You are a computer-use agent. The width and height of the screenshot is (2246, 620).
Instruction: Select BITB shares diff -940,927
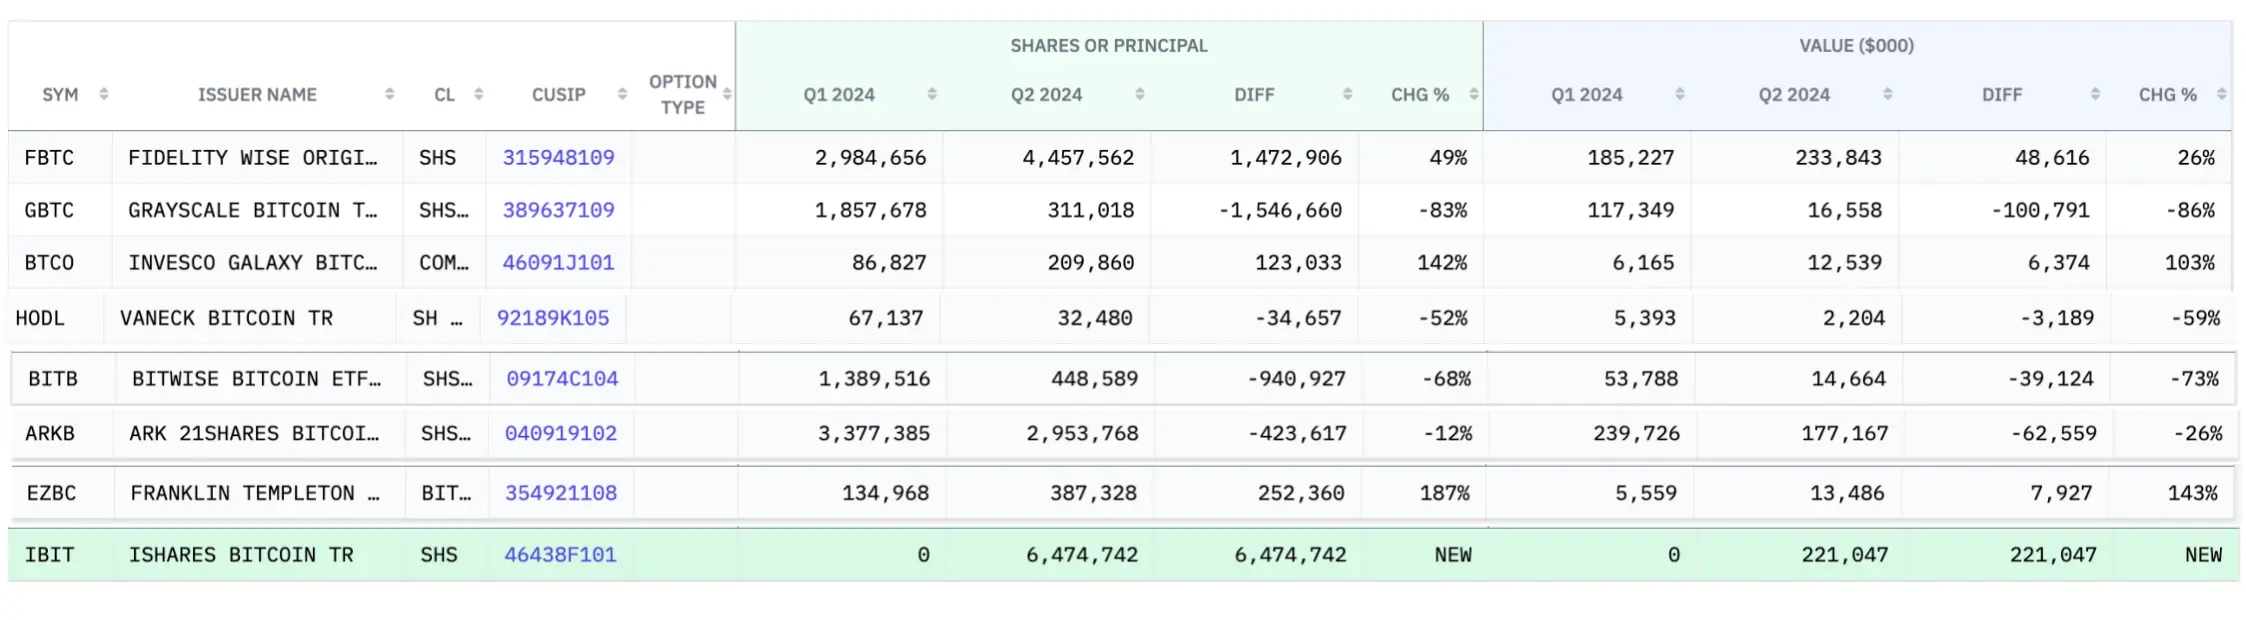click(x=1297, y=379)
